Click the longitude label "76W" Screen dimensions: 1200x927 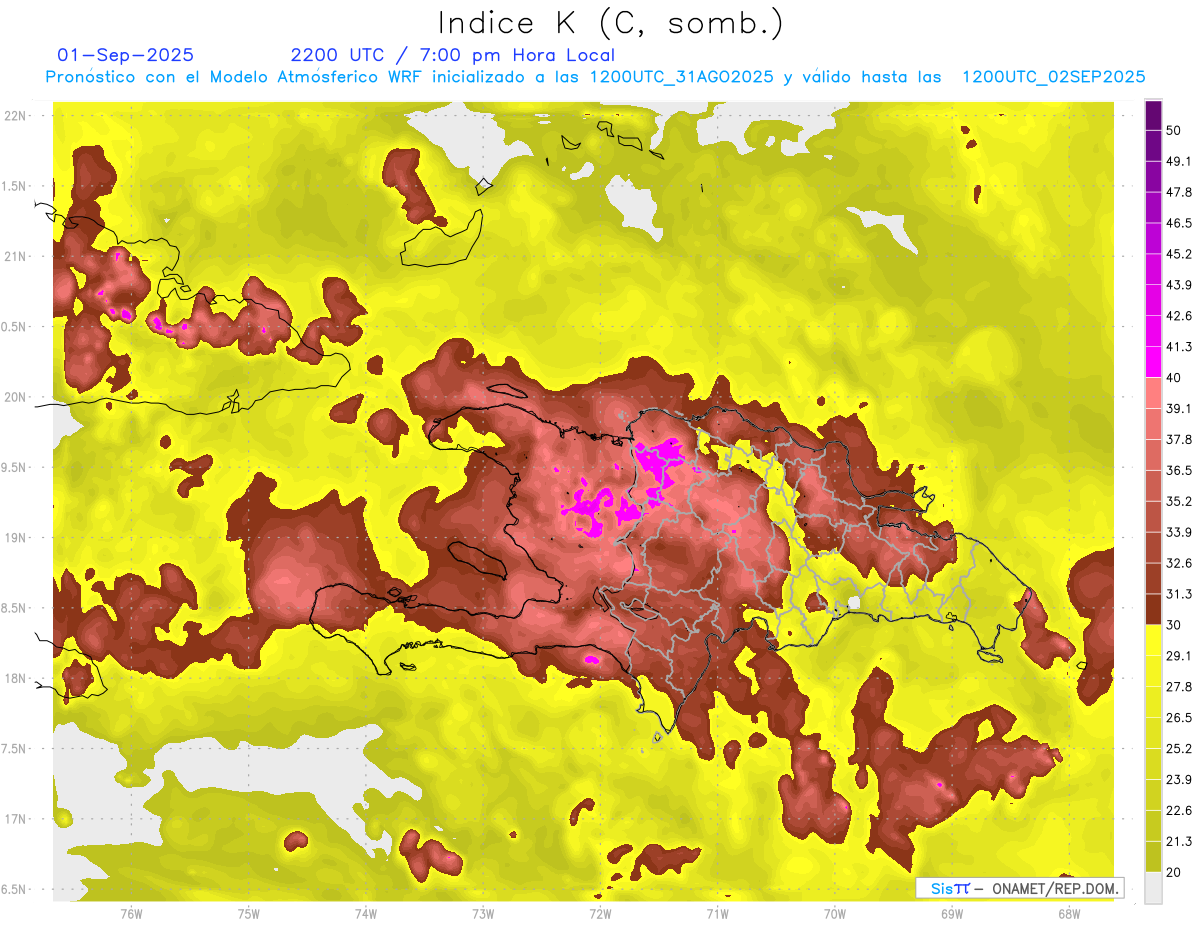point(131,914)
